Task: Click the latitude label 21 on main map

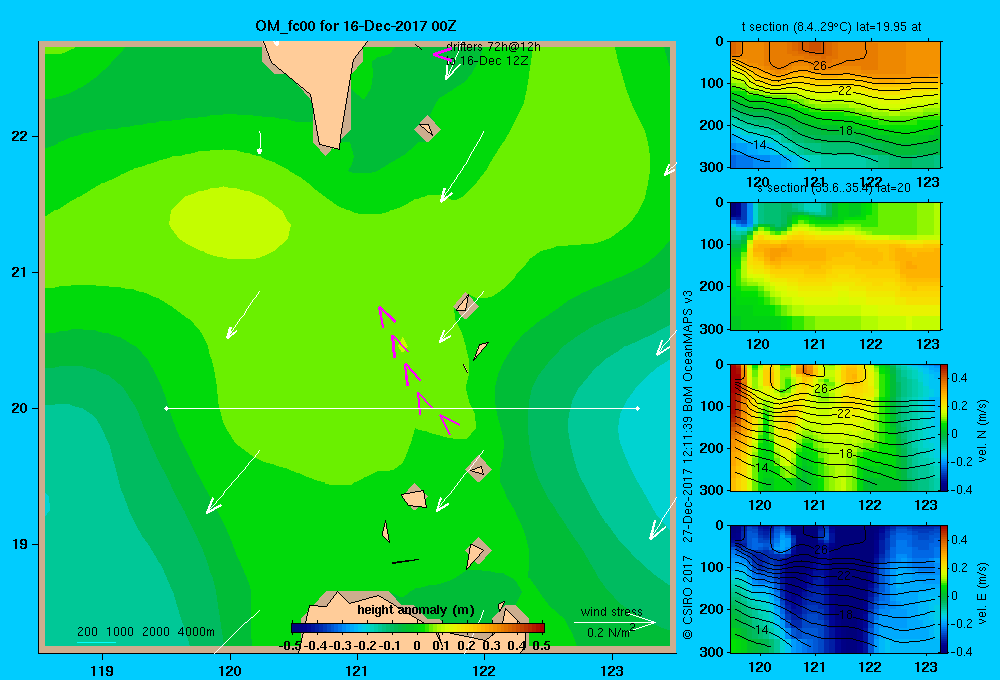Action: click(x=20, y=272)
